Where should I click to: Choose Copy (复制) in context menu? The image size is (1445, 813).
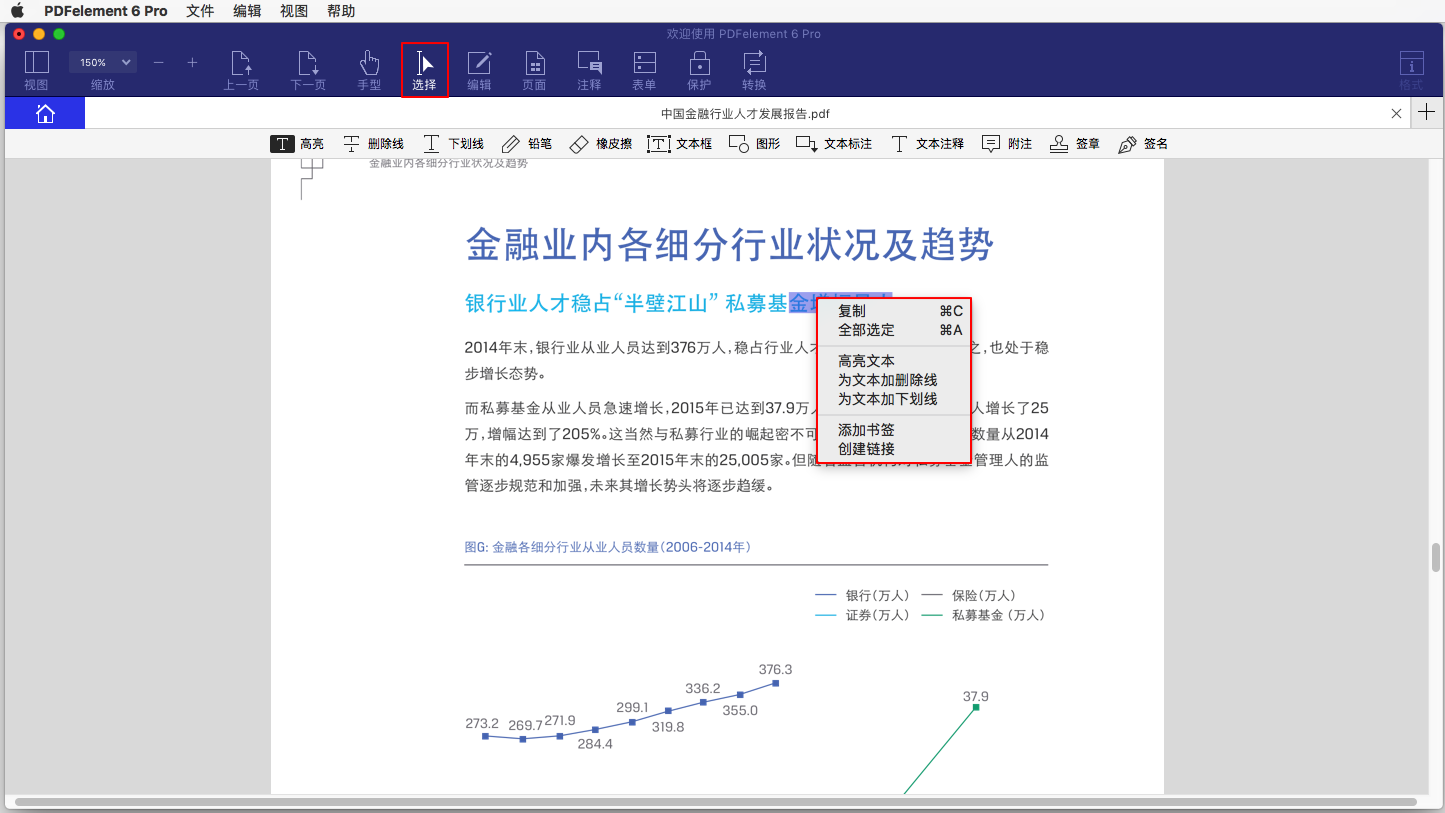tap(852, 311)
